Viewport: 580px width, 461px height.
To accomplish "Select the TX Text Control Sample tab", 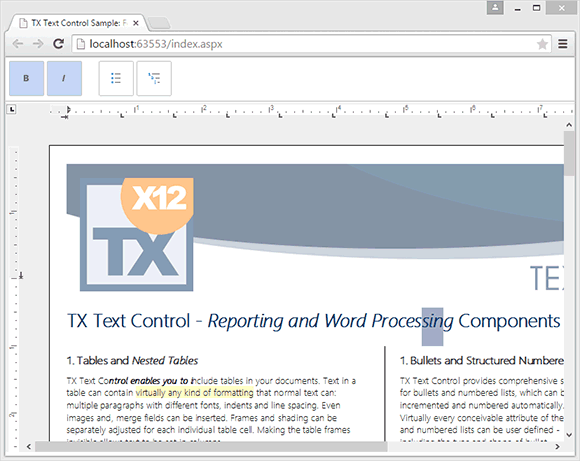I will coord(78,23).
